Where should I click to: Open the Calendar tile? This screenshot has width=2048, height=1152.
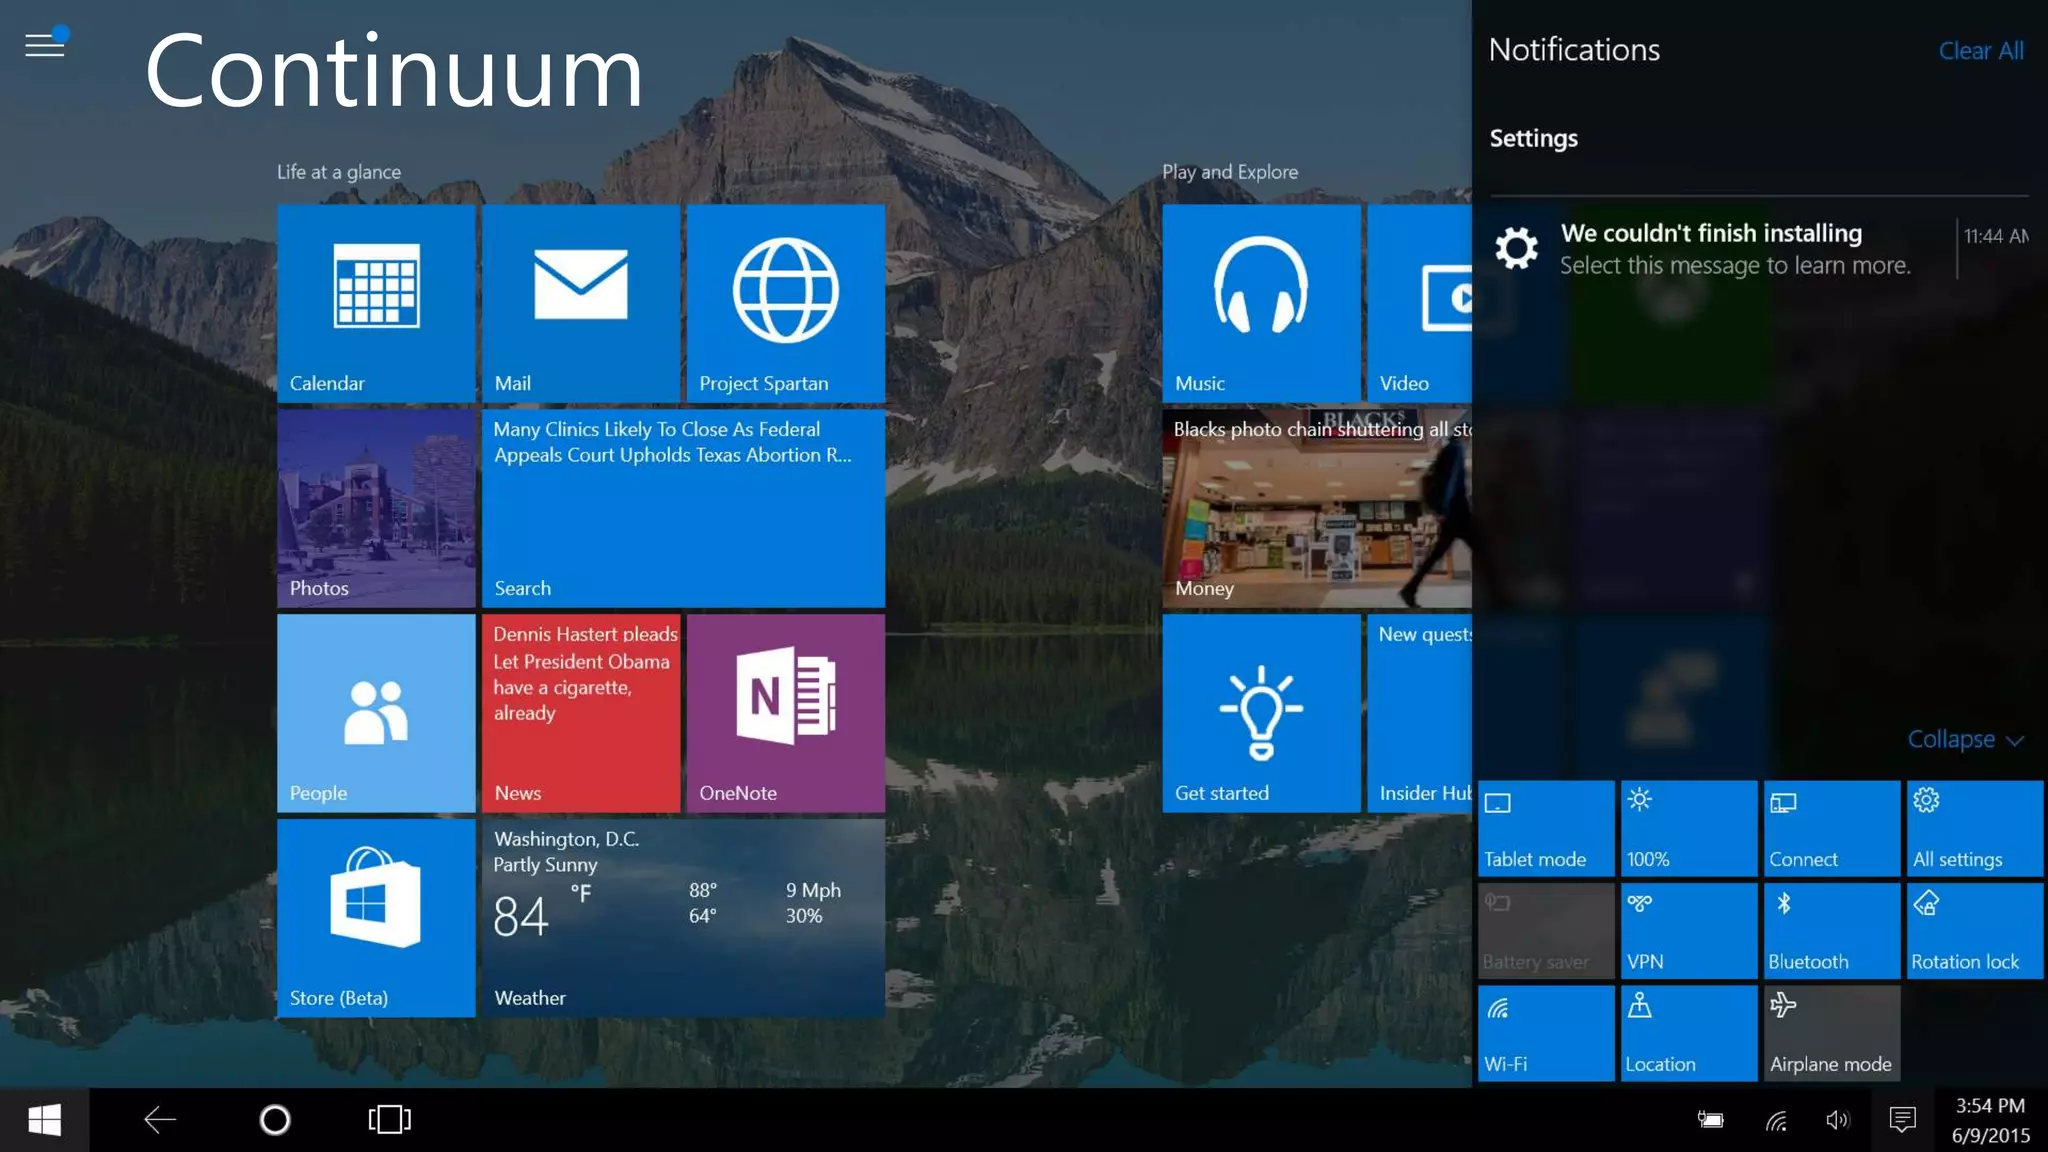pyautogui.click(x=376, y=303)
